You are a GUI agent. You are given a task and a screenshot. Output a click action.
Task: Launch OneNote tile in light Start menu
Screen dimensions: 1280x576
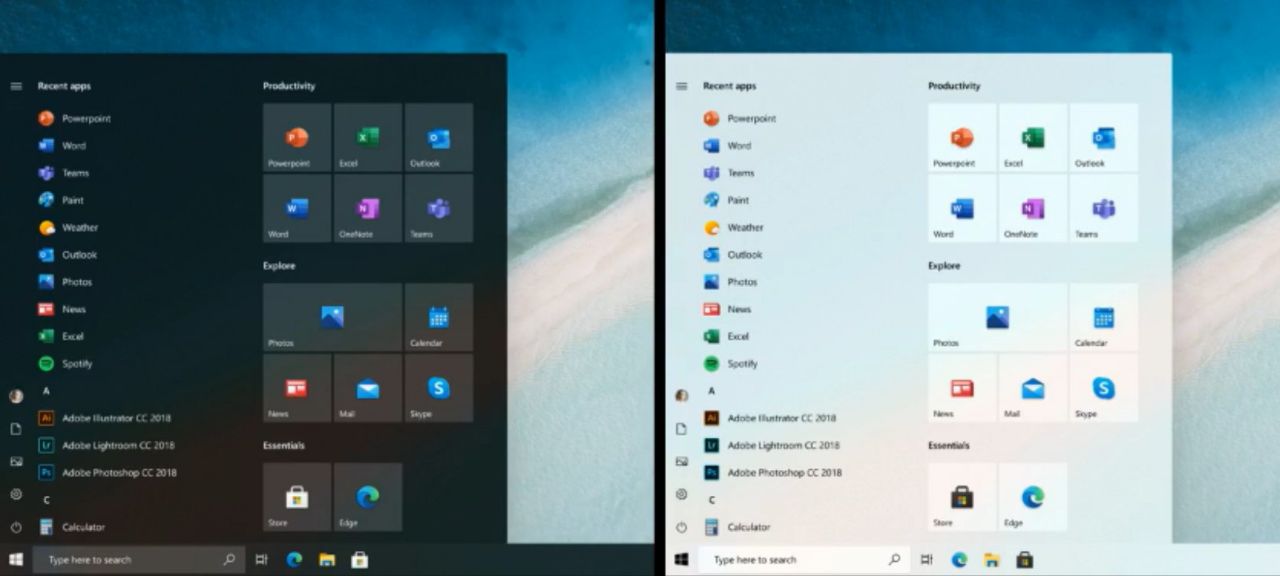click(x=1033, y=208)
